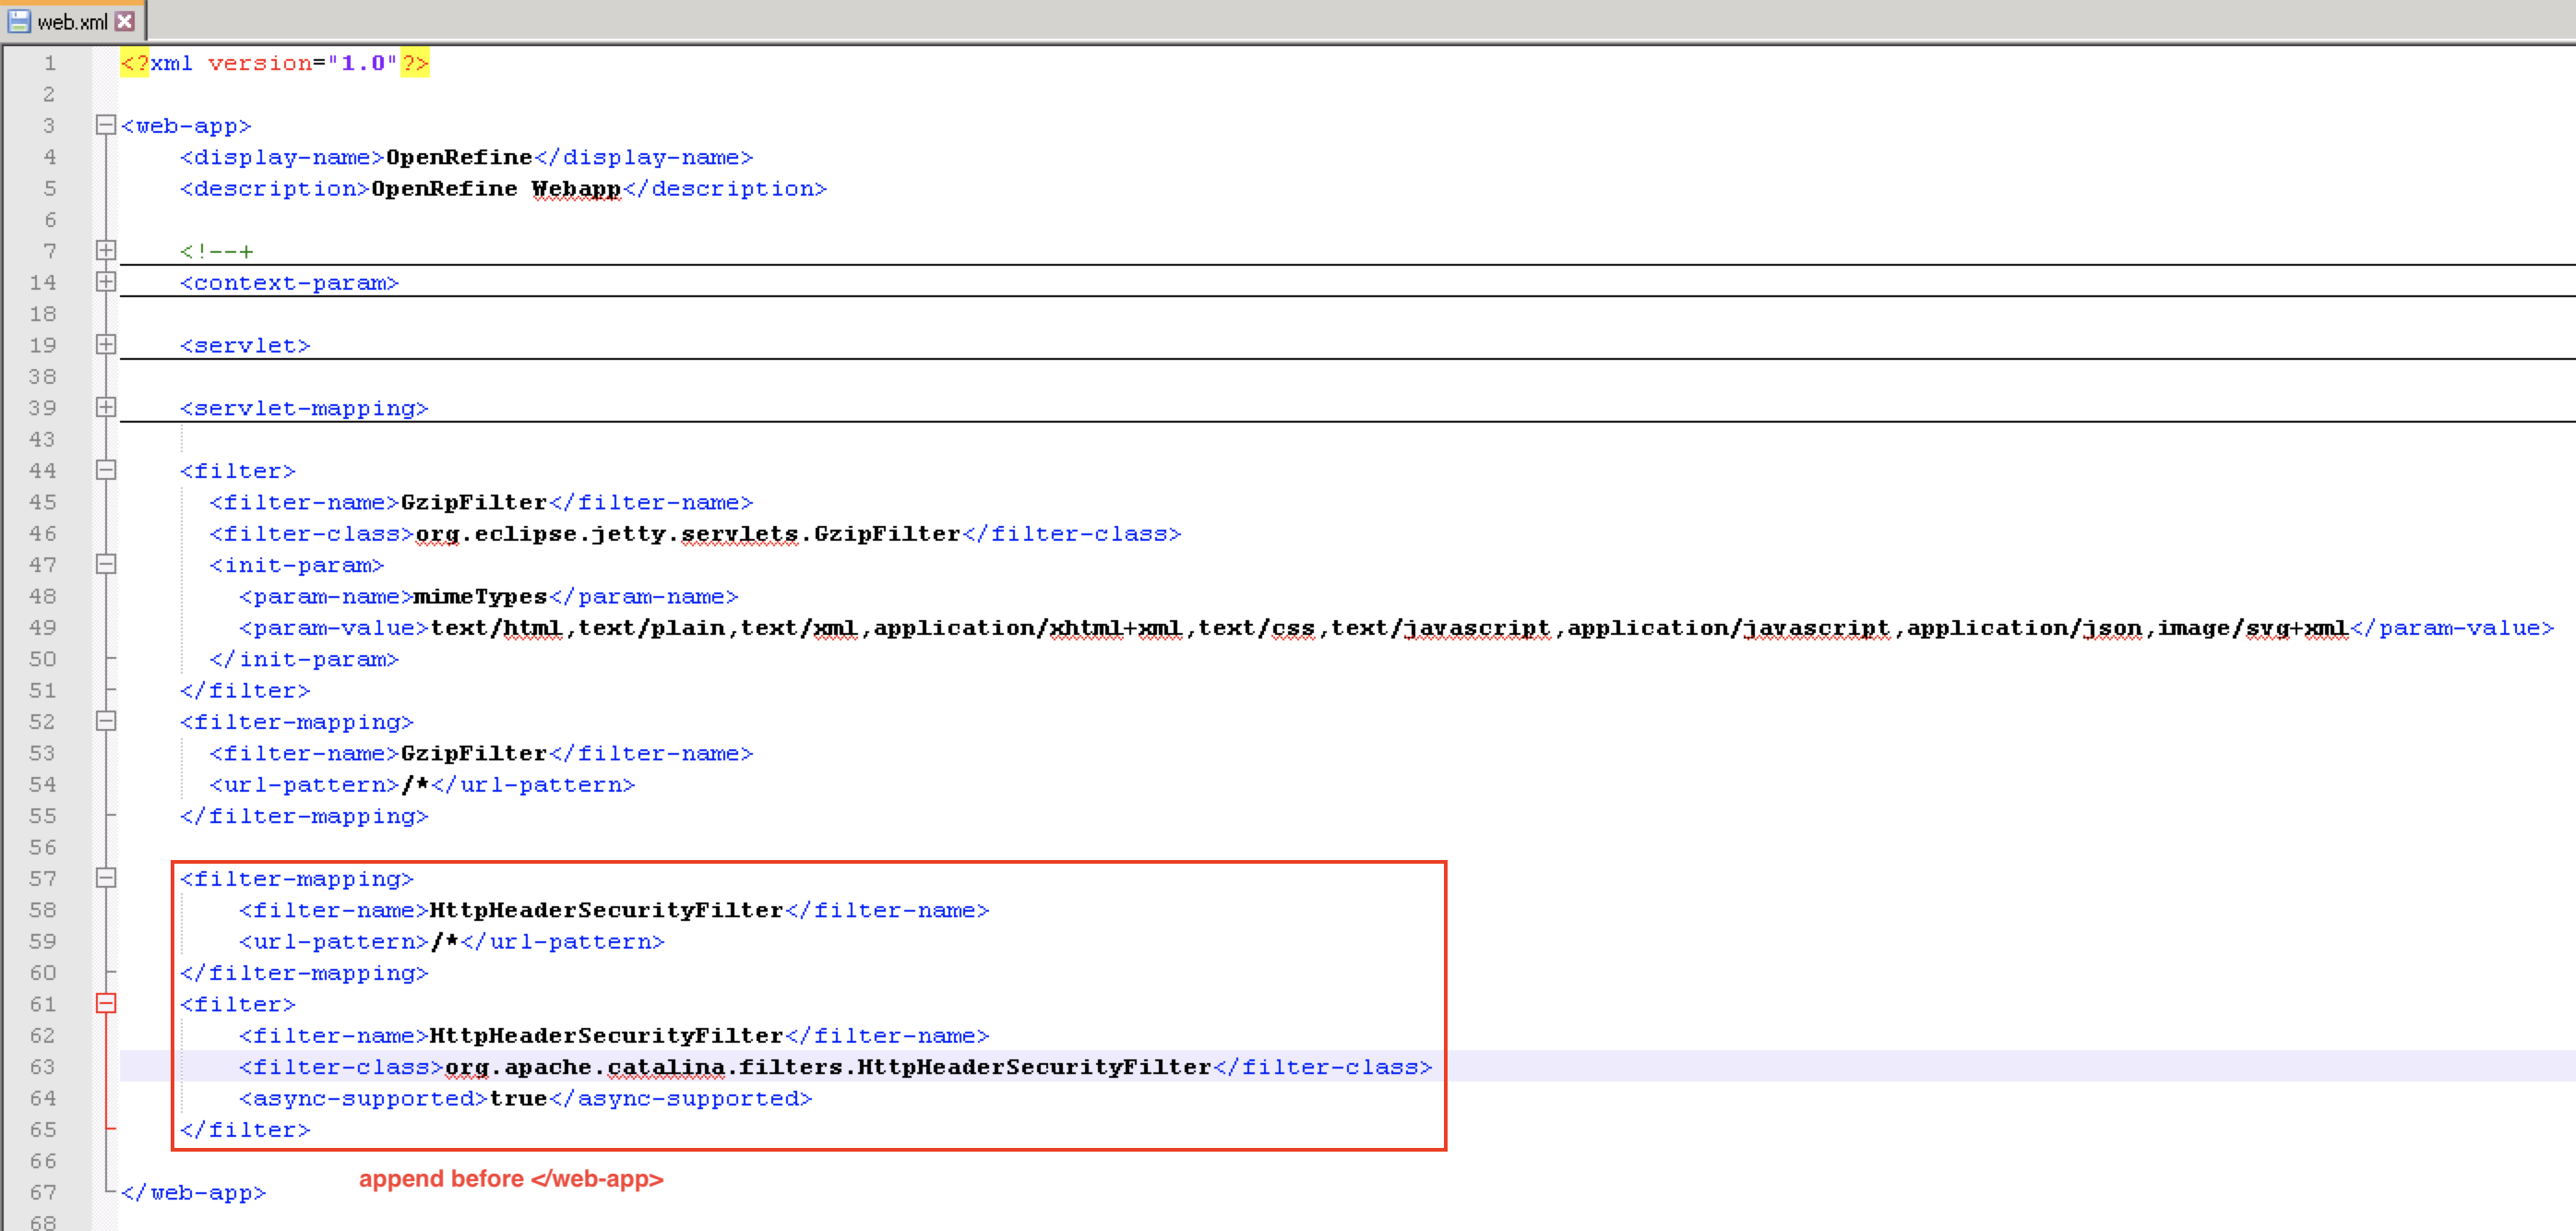This screenshot has width=2576, height=1231.
Task: Collapse the red filter fold marker on line 61
Action: click(105, 1003)
